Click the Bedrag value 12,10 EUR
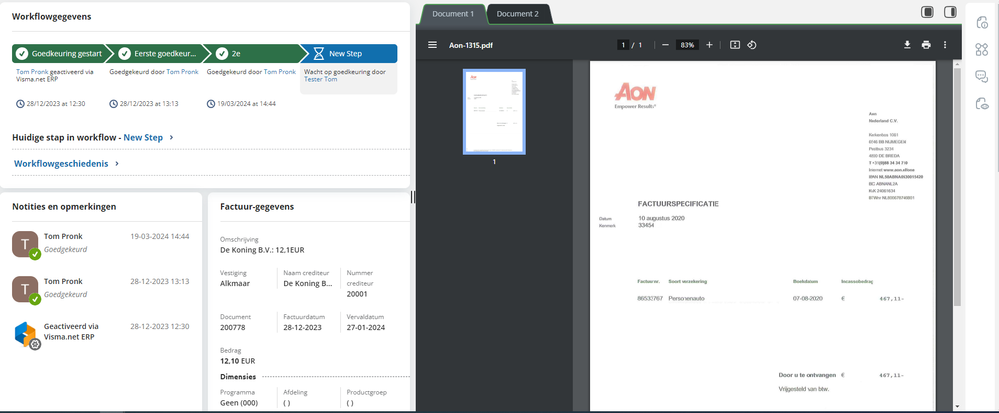The width and height of the screenshot is (999, 413). pos(238,361)
